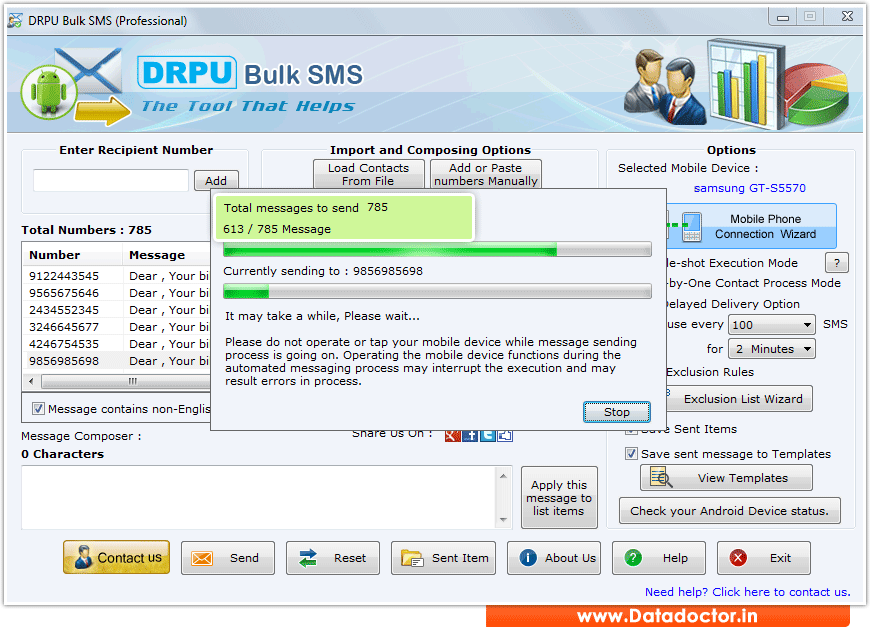Click the Message column header

click(166, 255)
